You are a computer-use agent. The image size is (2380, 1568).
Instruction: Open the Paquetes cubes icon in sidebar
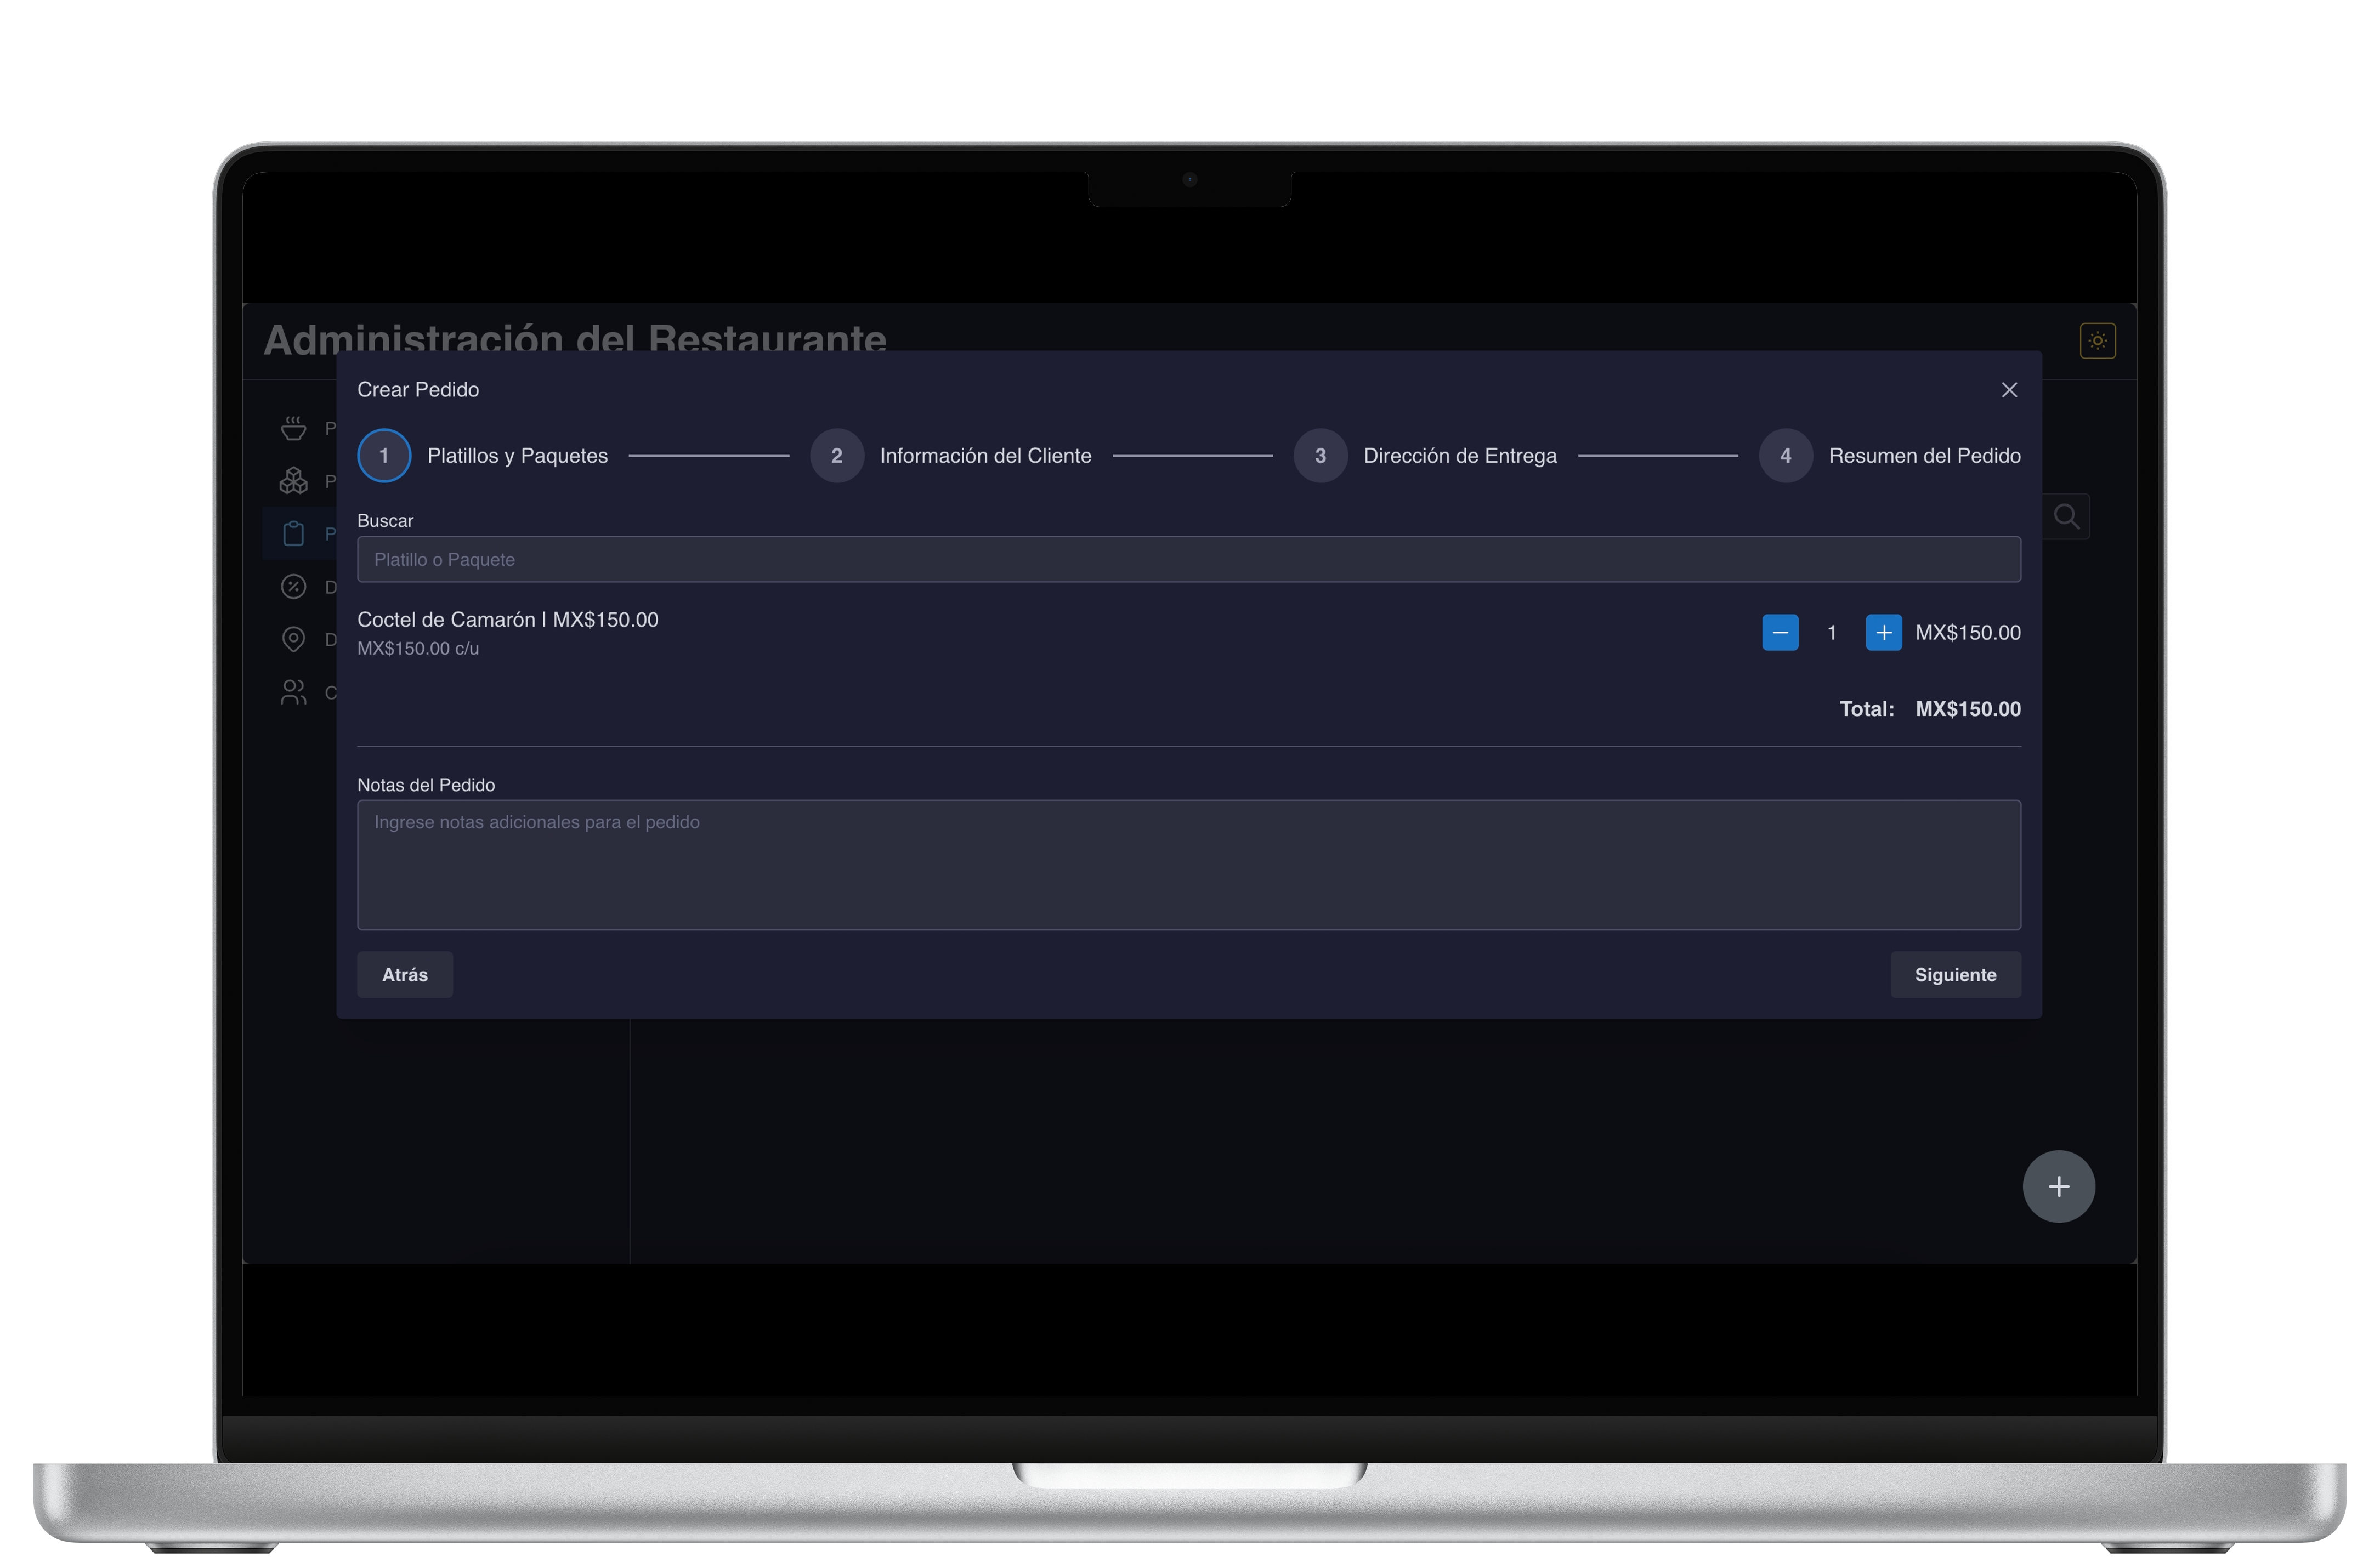tap(293, 481)
